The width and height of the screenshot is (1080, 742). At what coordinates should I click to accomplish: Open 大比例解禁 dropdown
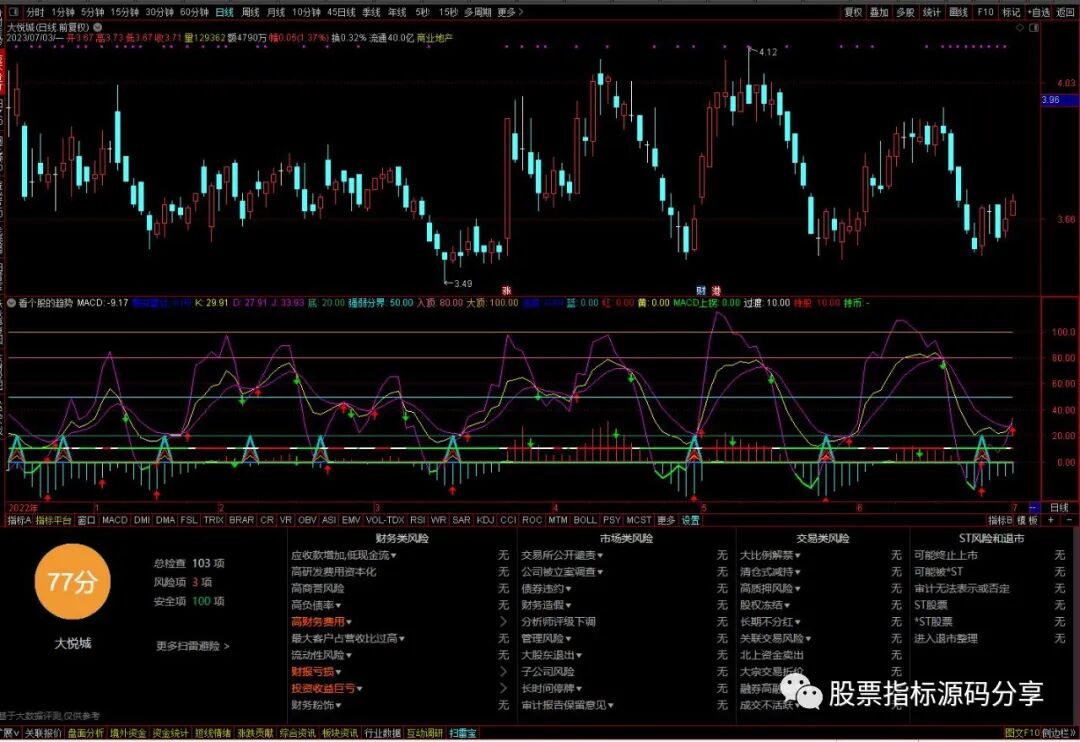[770, 555]
